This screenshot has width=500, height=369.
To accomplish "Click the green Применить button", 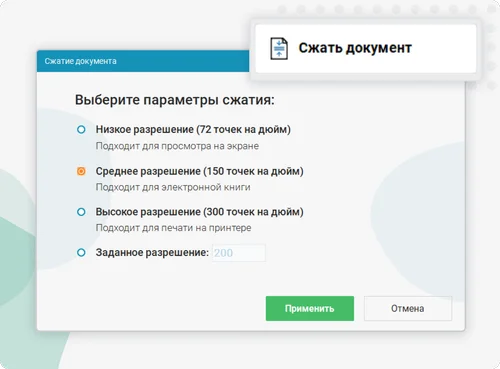I will (310, 308).
